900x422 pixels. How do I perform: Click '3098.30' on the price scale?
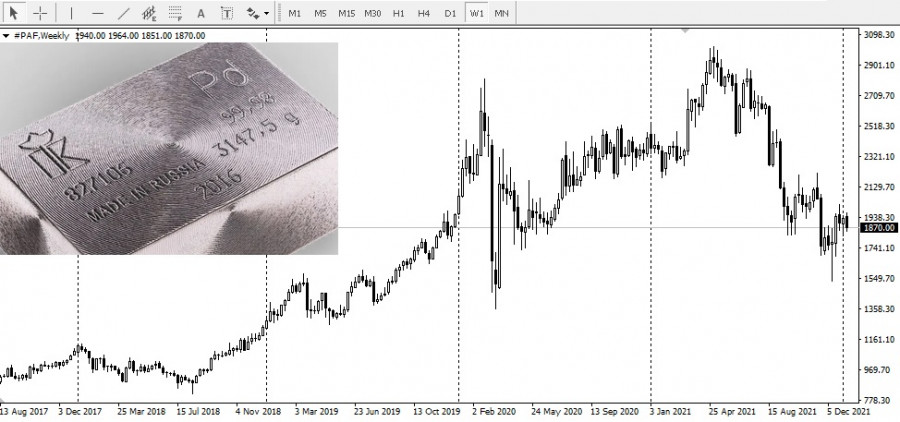[x=879, y=34]
